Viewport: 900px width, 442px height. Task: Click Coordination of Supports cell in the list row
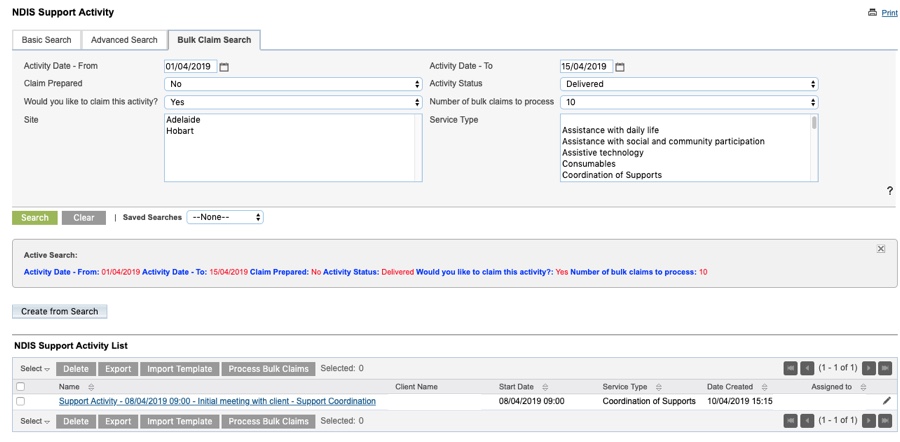tap(649, 401)
